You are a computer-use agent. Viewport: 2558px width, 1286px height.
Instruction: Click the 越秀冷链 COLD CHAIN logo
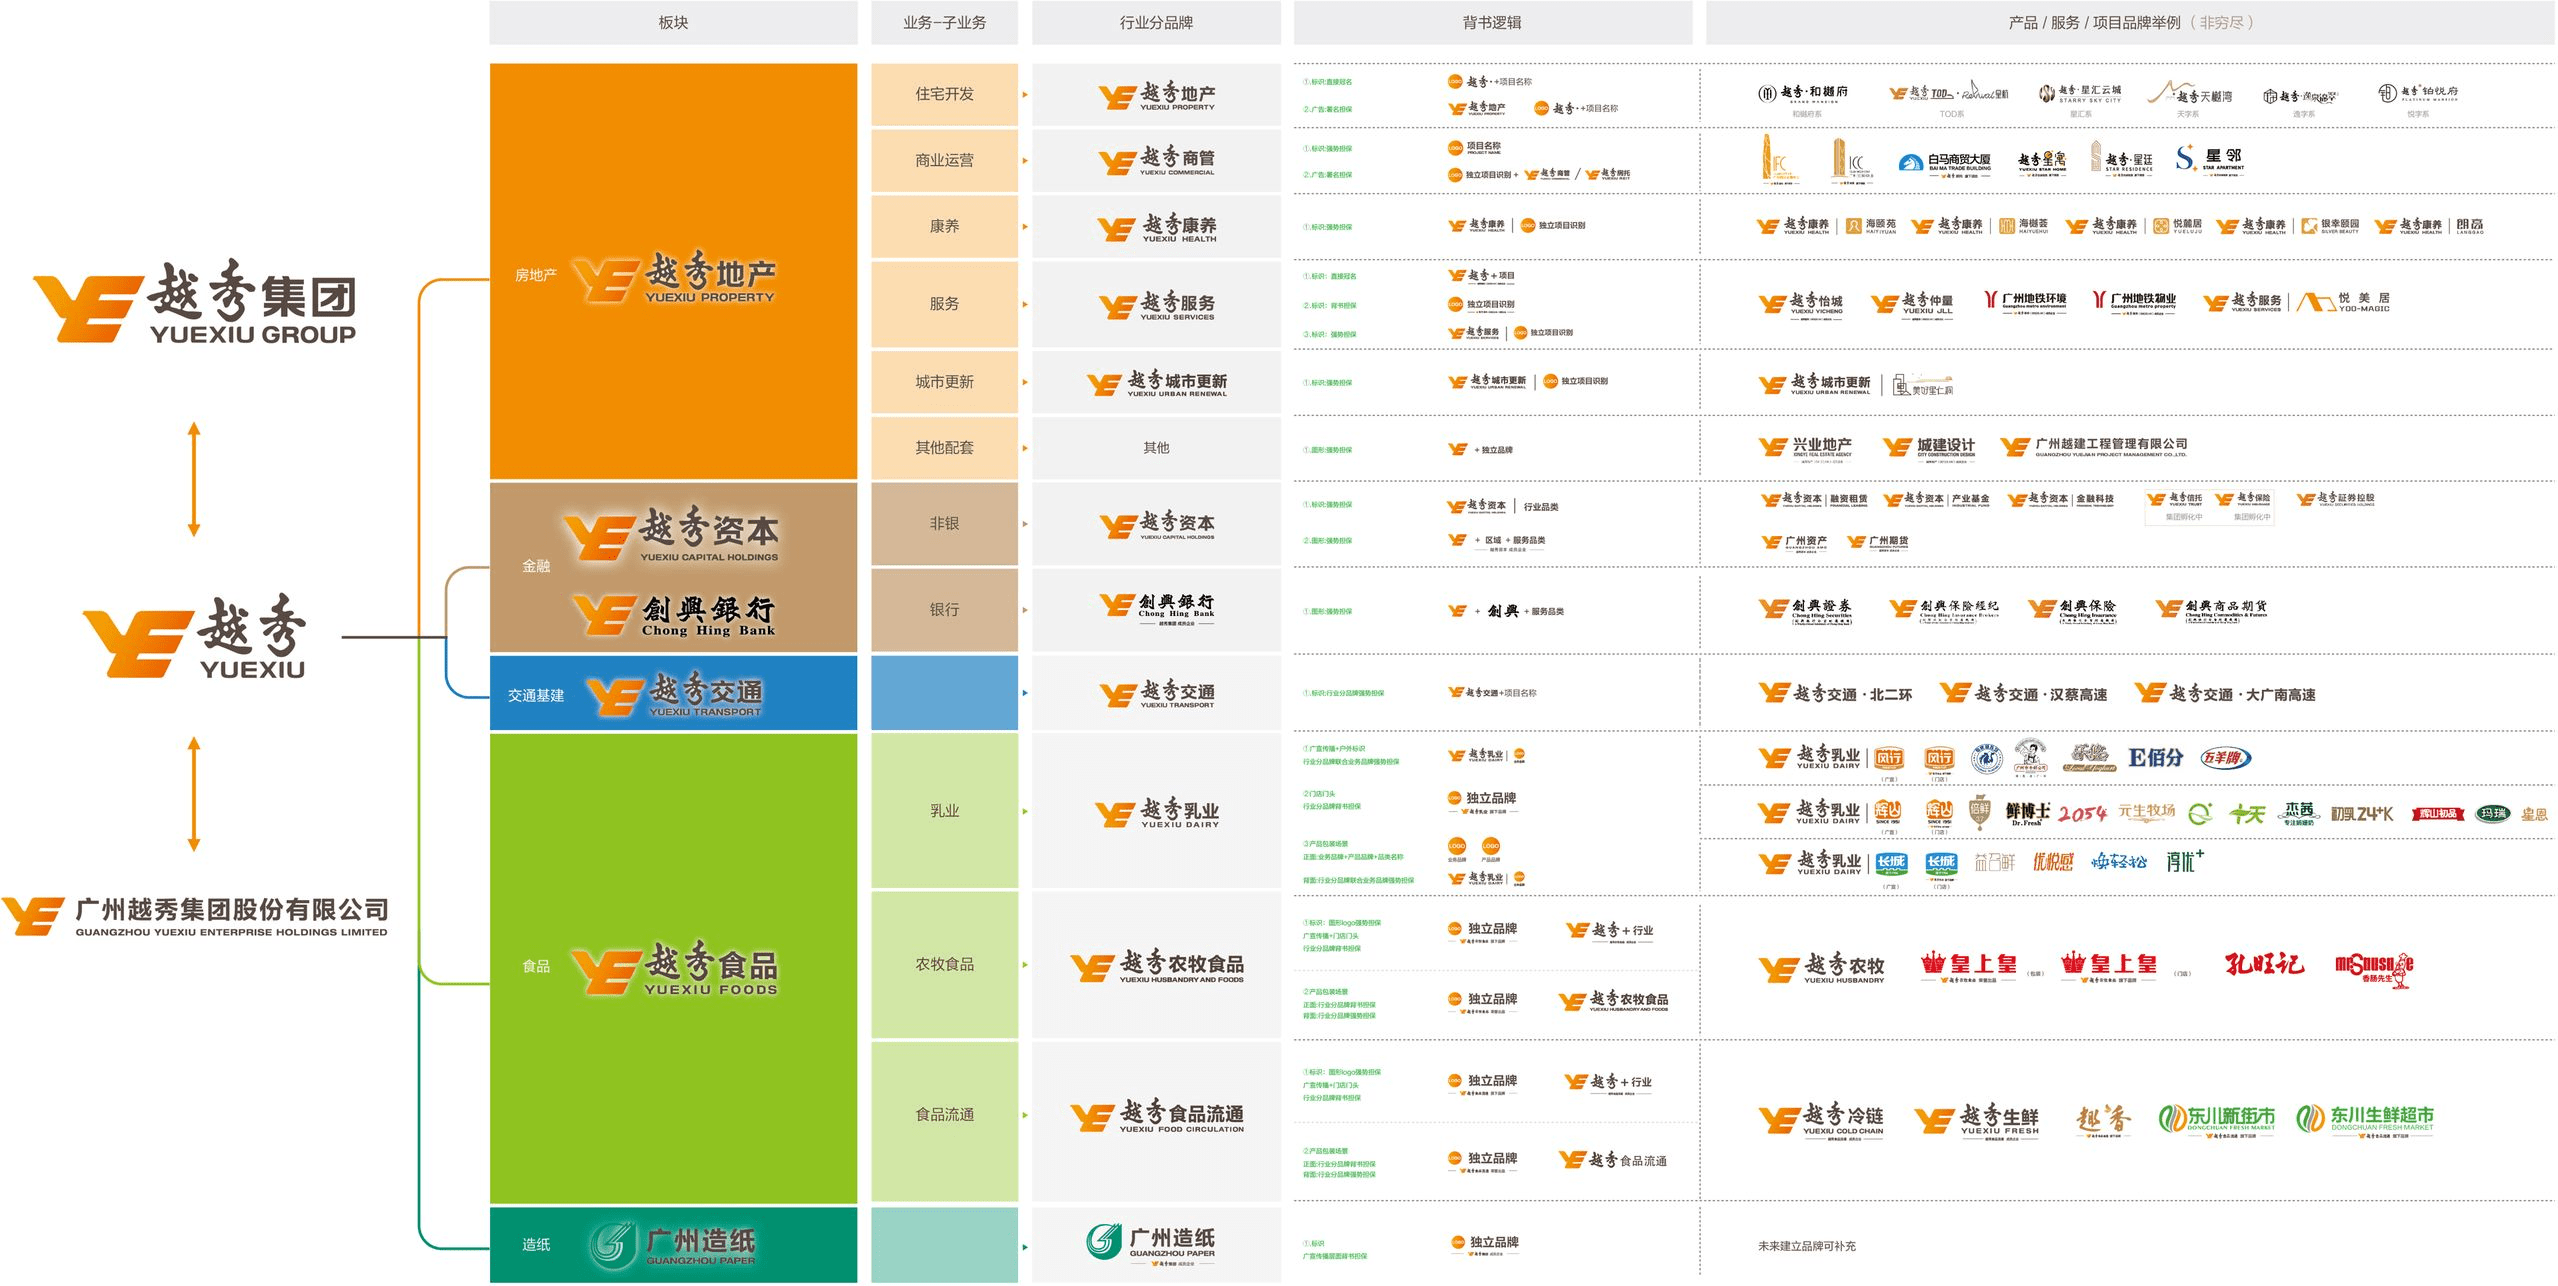[x=1821, y=1121]
